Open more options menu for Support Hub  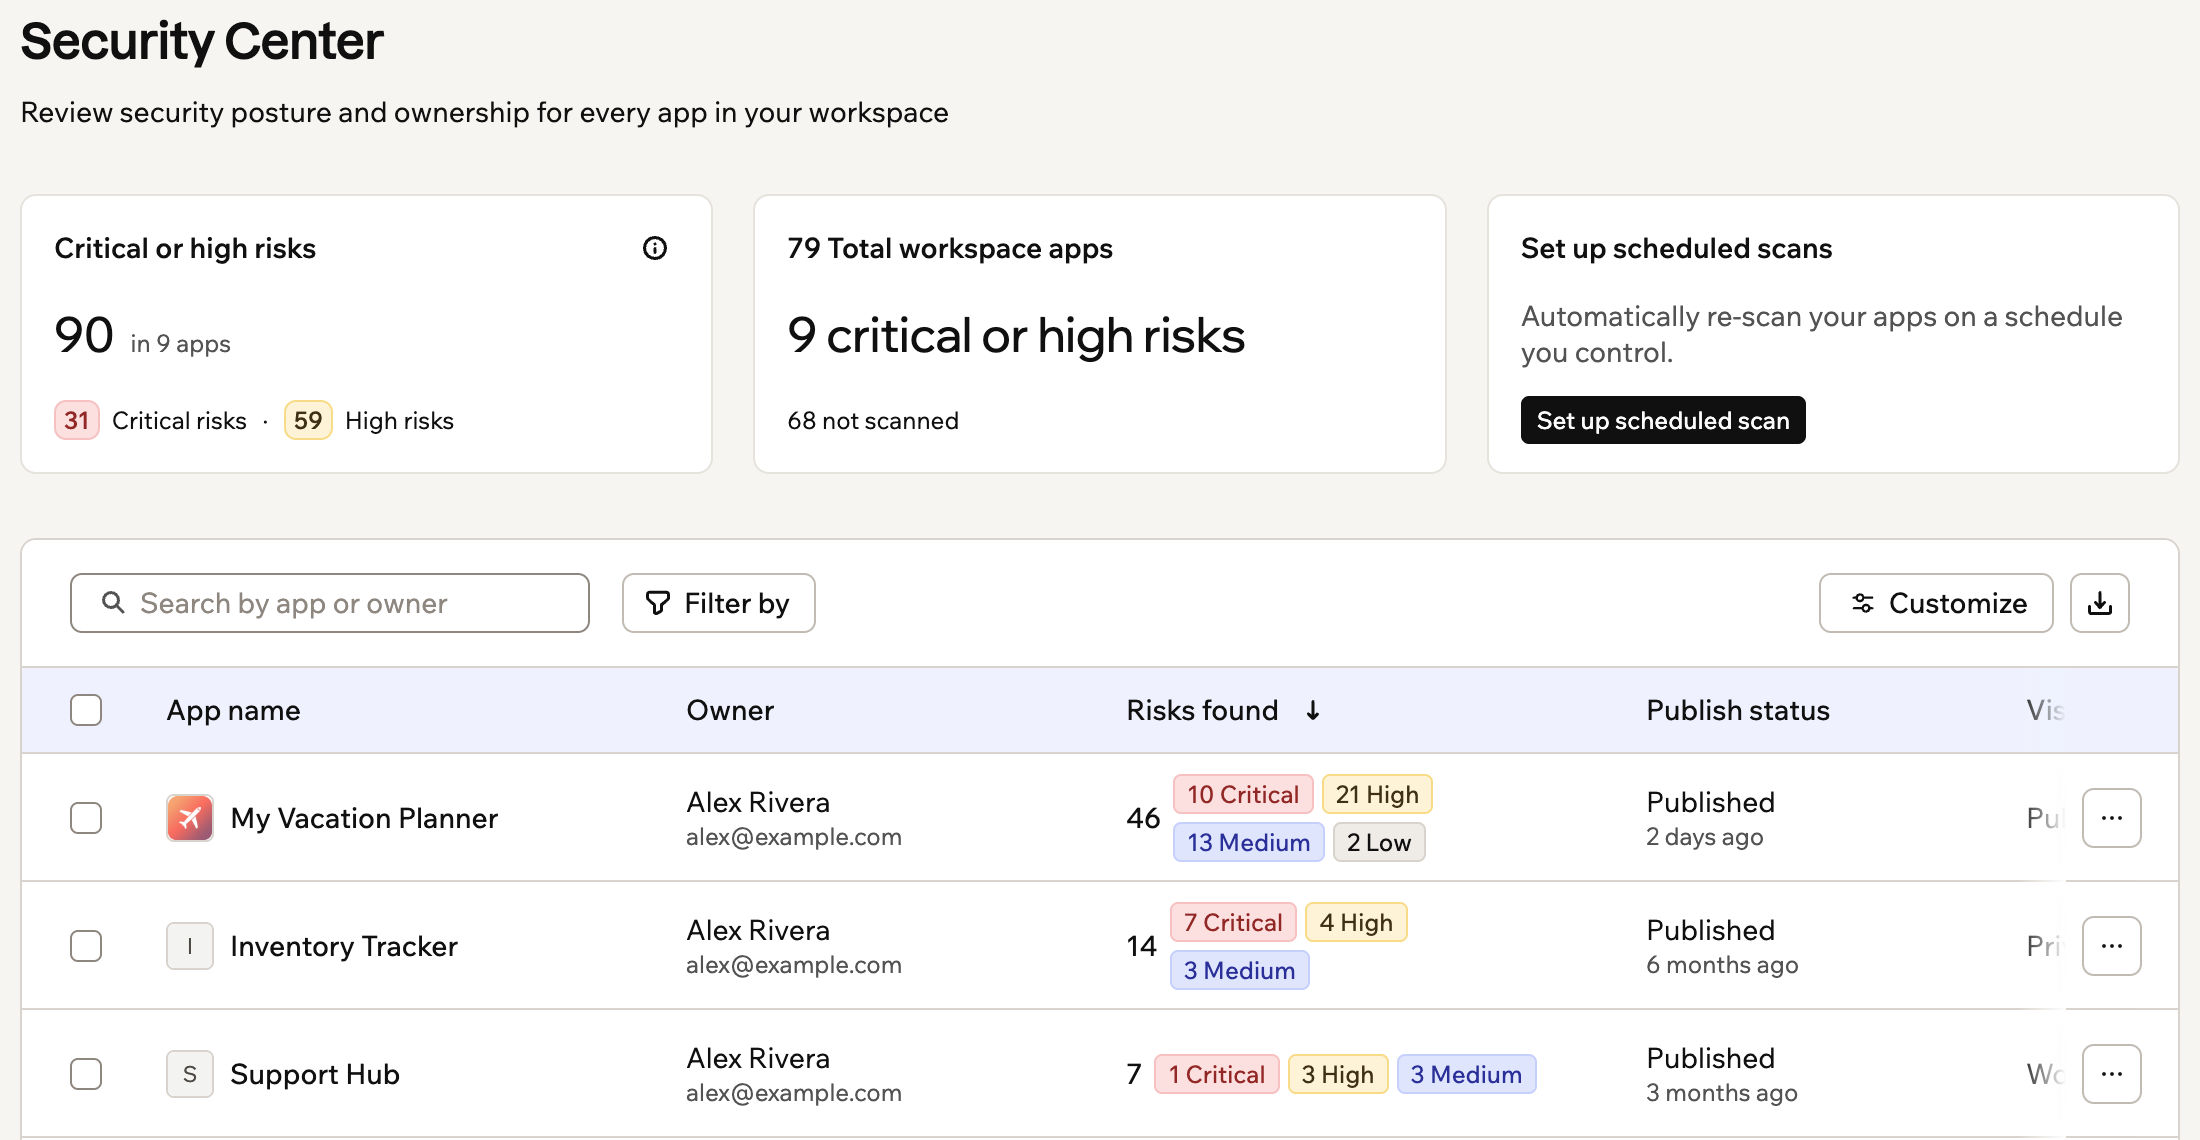coord(2111,1074)
